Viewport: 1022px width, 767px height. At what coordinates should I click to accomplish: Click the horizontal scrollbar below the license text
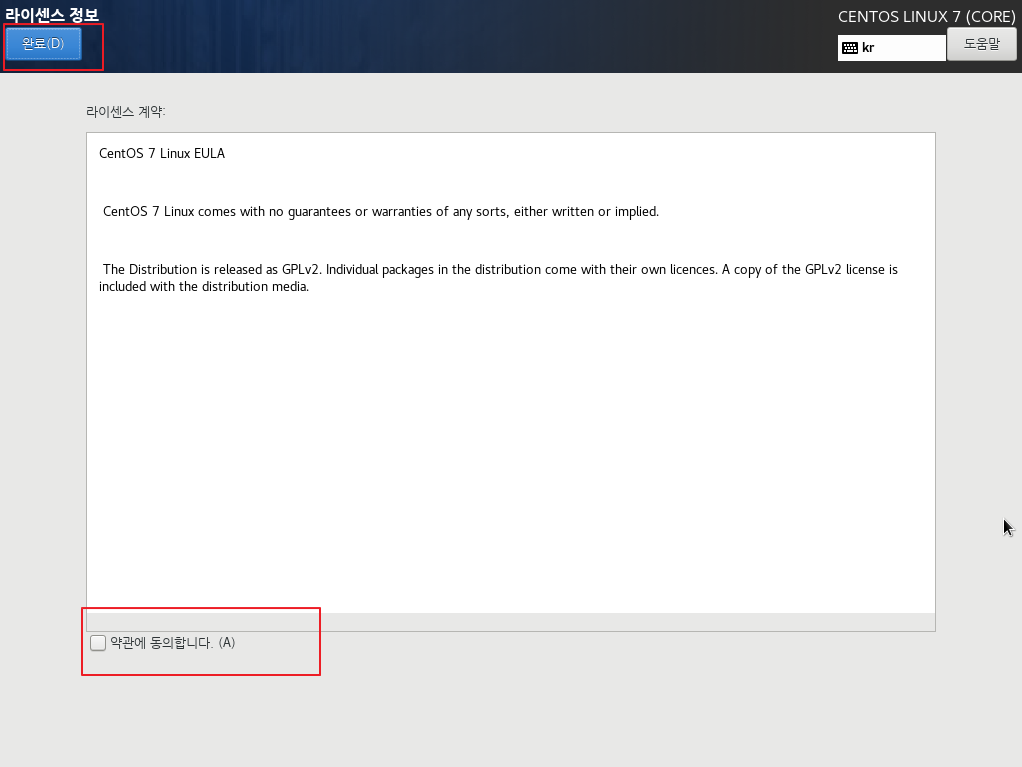coord(510,622)
